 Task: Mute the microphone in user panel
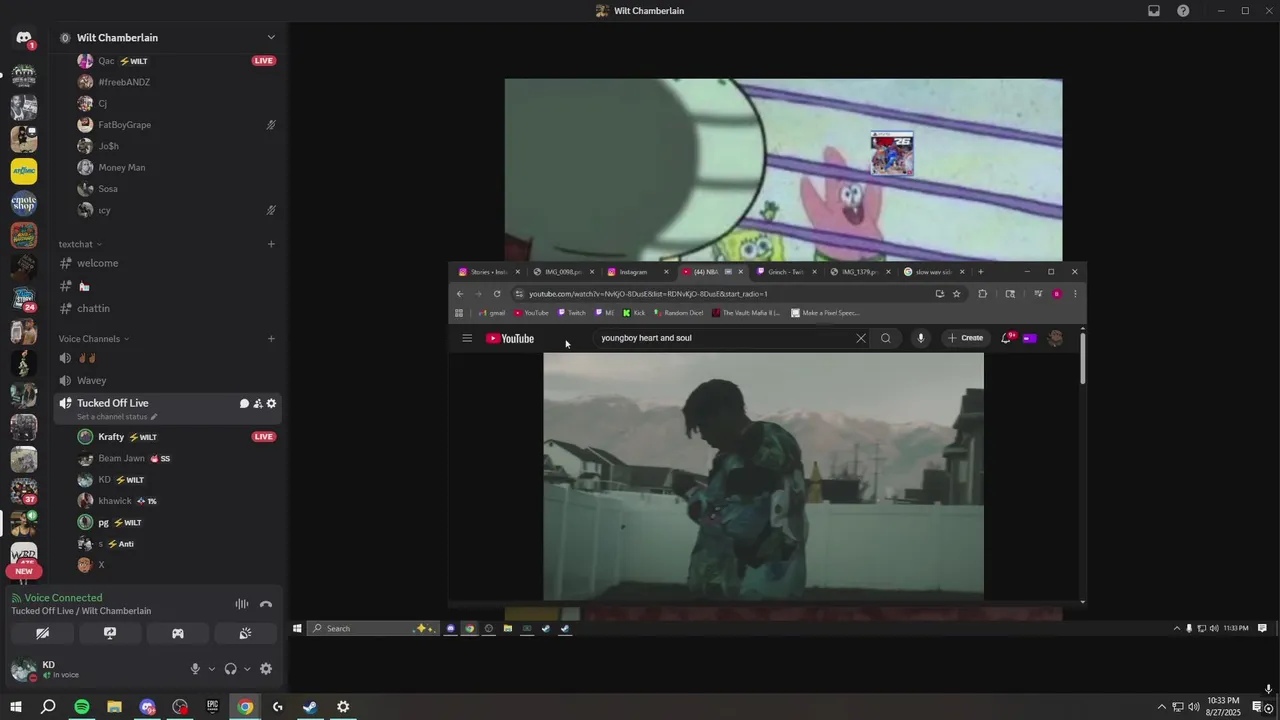click(195, 669)
